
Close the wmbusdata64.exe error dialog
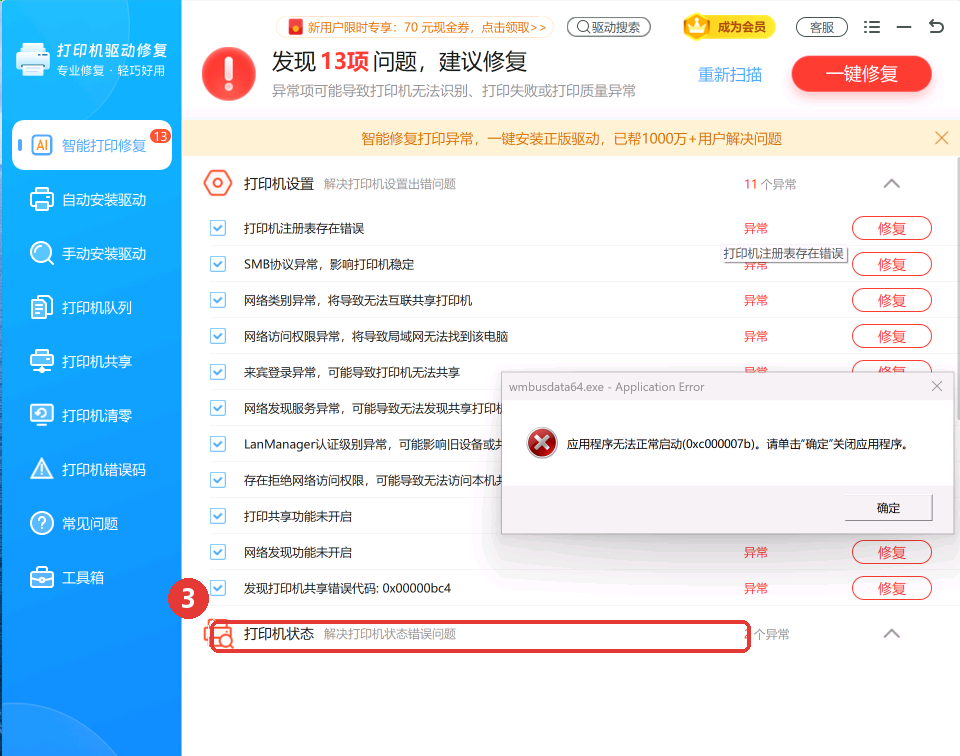pos(937,386)
